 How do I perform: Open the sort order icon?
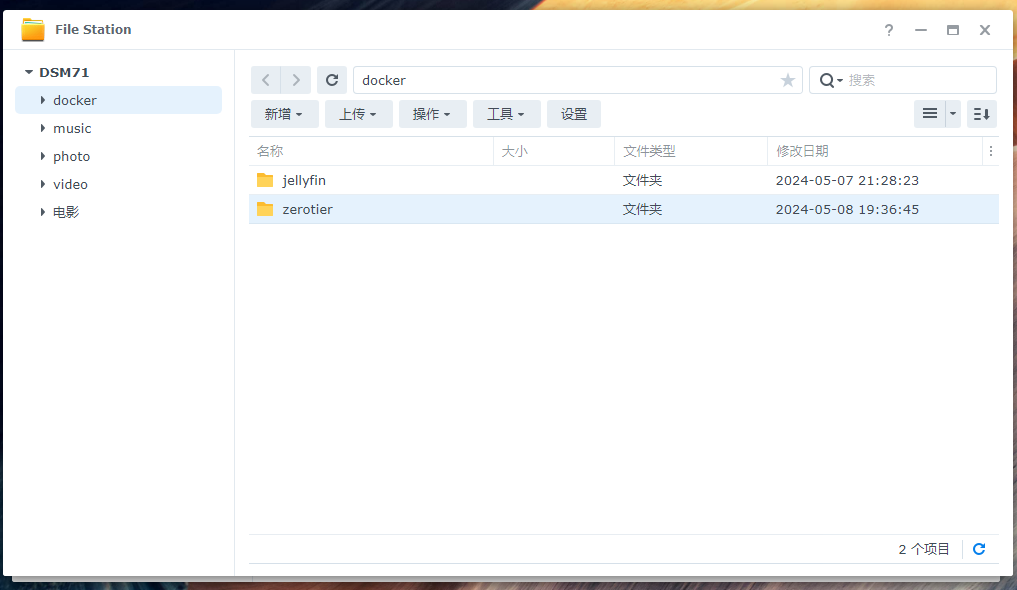point(982,114)
